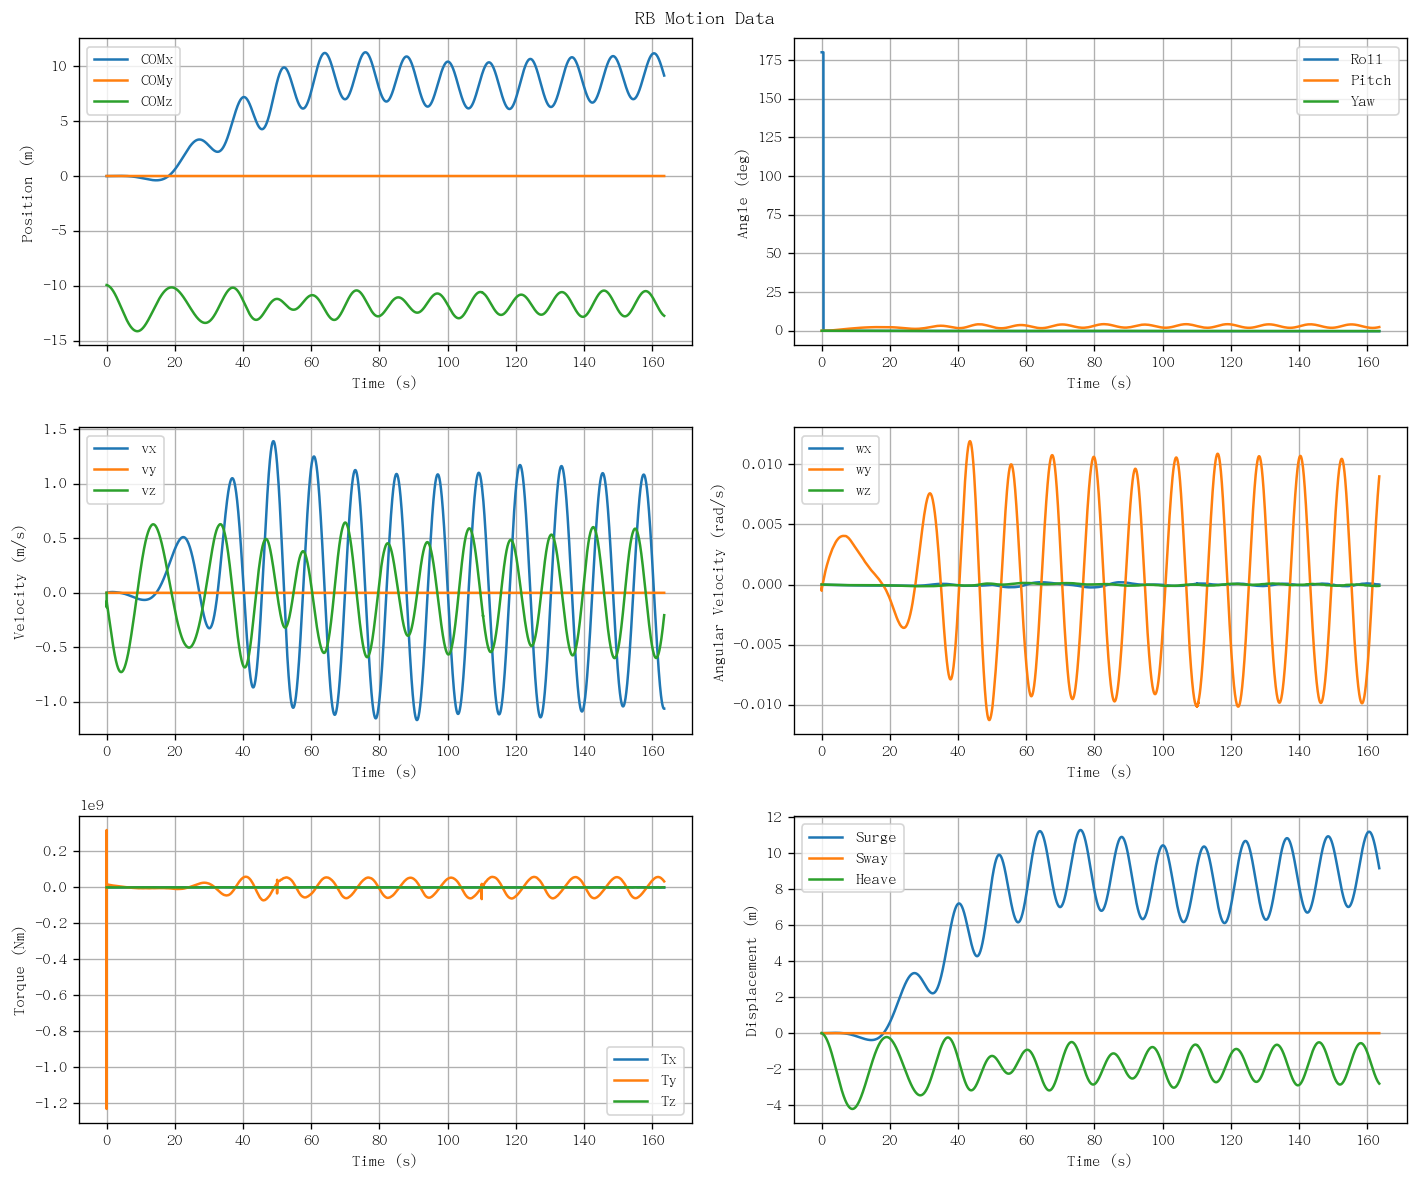Click the 'Angle (deg)' axis label

pyautogui.click(x=744, y=192)
